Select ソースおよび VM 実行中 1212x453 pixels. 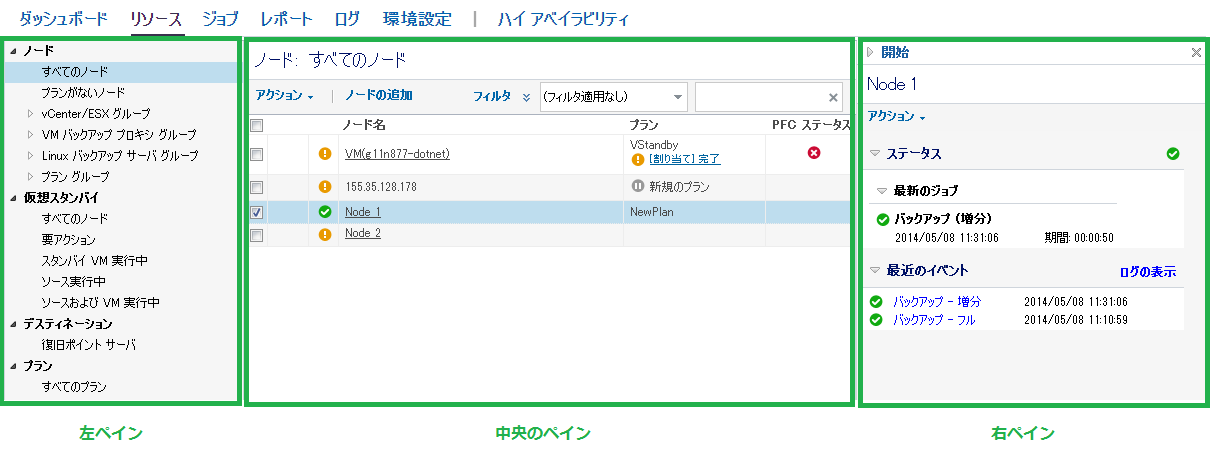(100, 302)
